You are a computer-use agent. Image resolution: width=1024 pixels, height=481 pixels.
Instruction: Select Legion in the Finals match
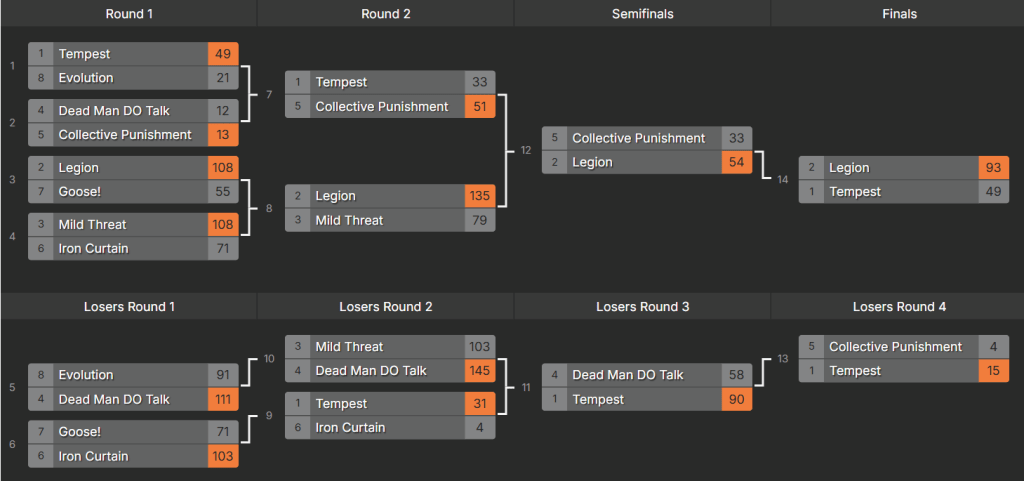[849, 168]
